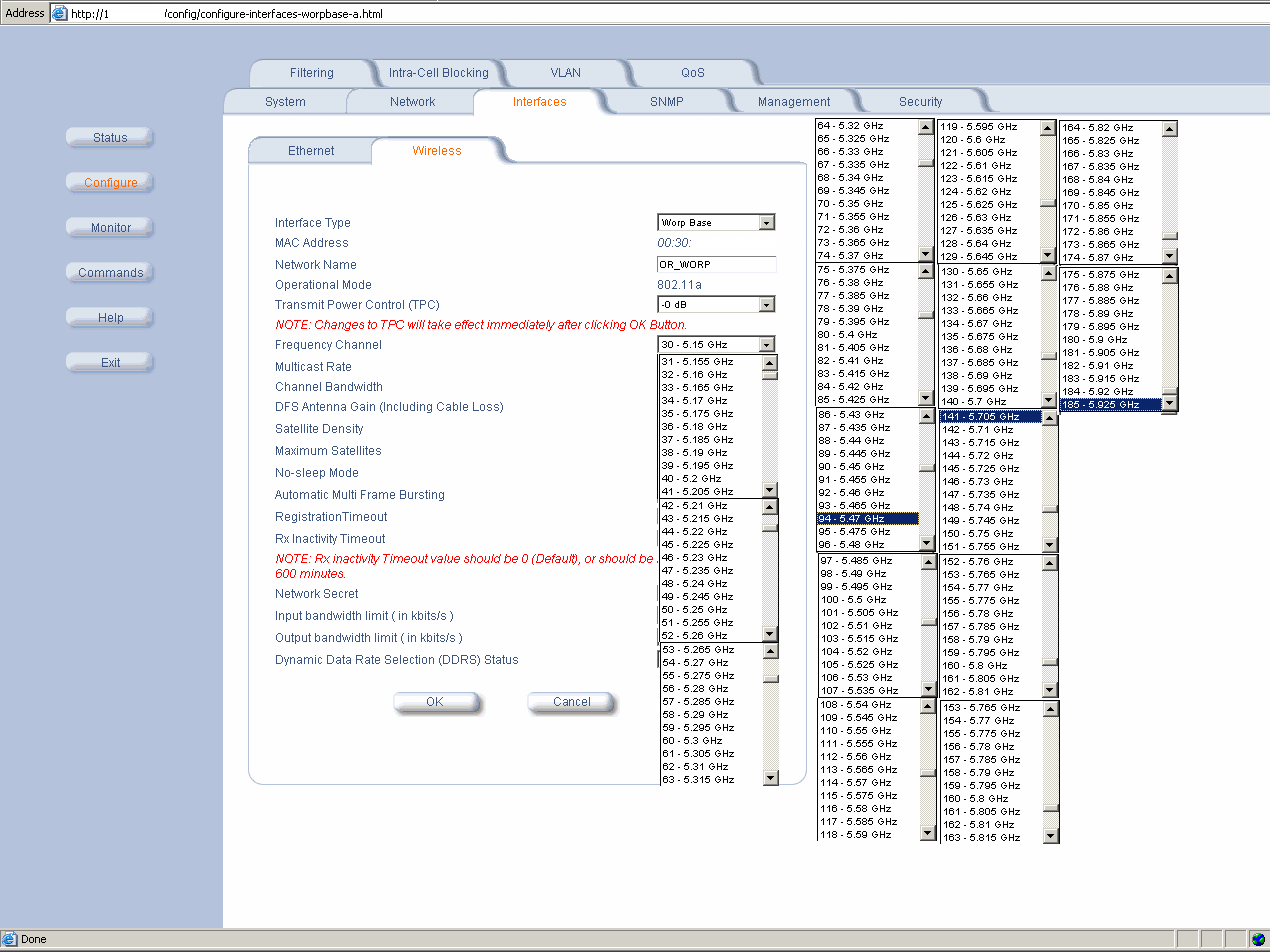Viewport: 1270px width, 952px height.
Task: Go to the Security tab
Action: (920, 102)
